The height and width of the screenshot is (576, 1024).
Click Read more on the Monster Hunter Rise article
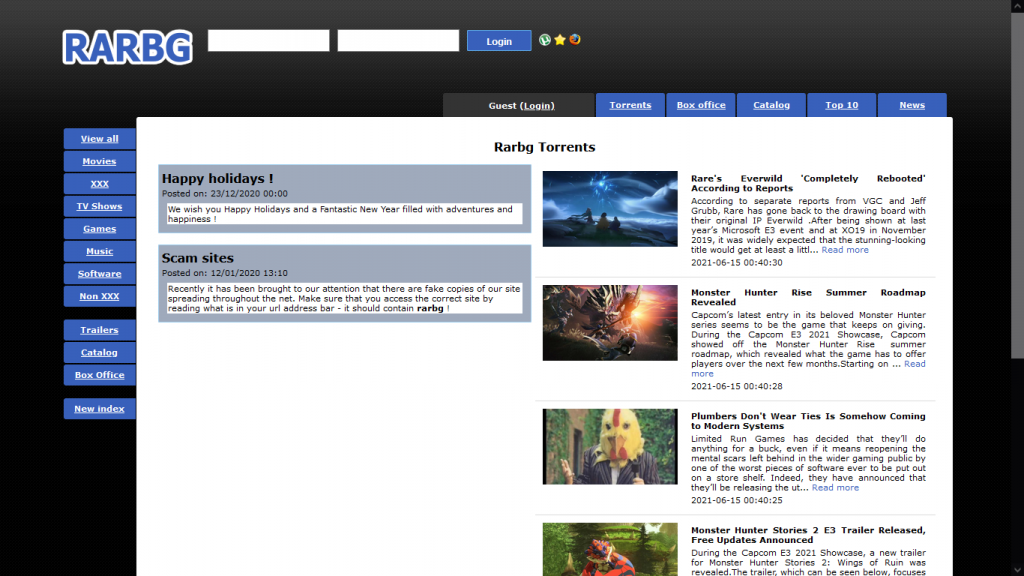914,364
